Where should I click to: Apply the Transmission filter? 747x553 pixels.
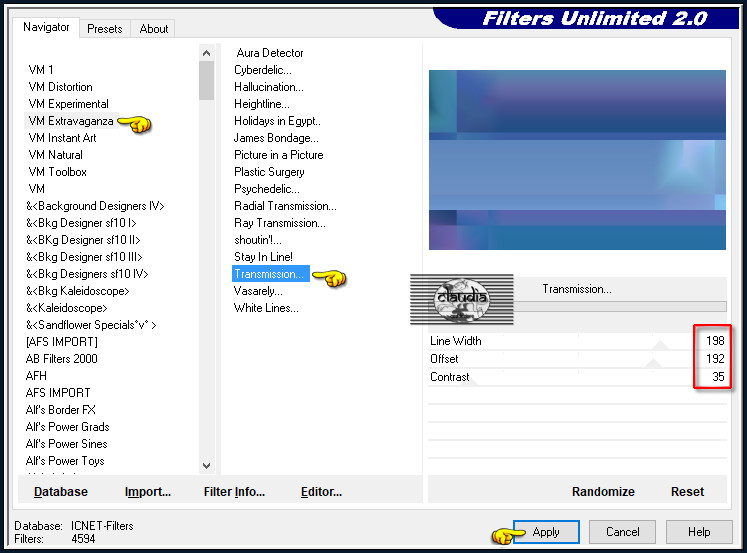pos(546,532)
